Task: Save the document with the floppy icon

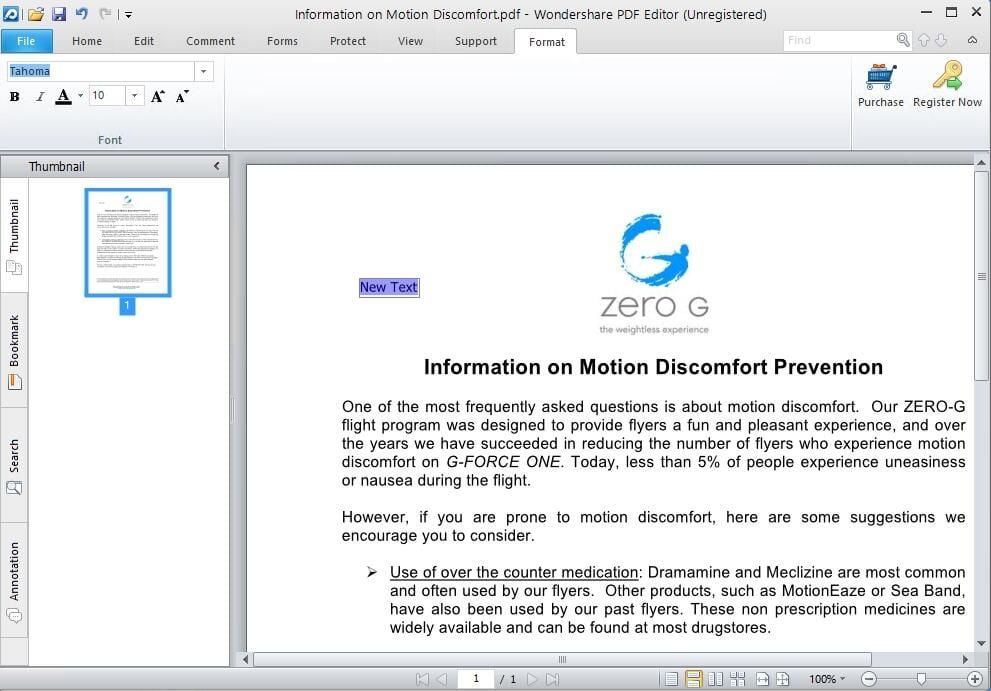Action: tap(59, 13)
